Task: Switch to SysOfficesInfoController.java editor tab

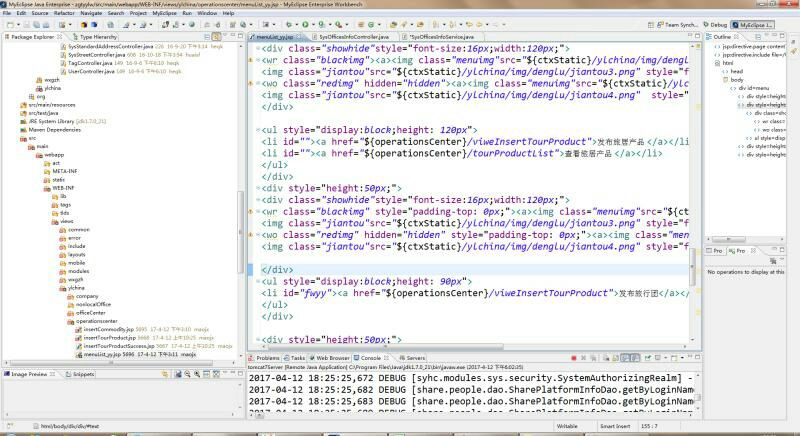Action: click(352, 37)
